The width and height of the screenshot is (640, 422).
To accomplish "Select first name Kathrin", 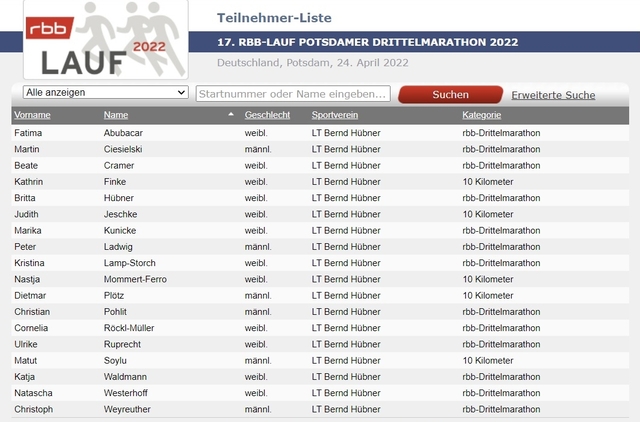I will 29,182.
